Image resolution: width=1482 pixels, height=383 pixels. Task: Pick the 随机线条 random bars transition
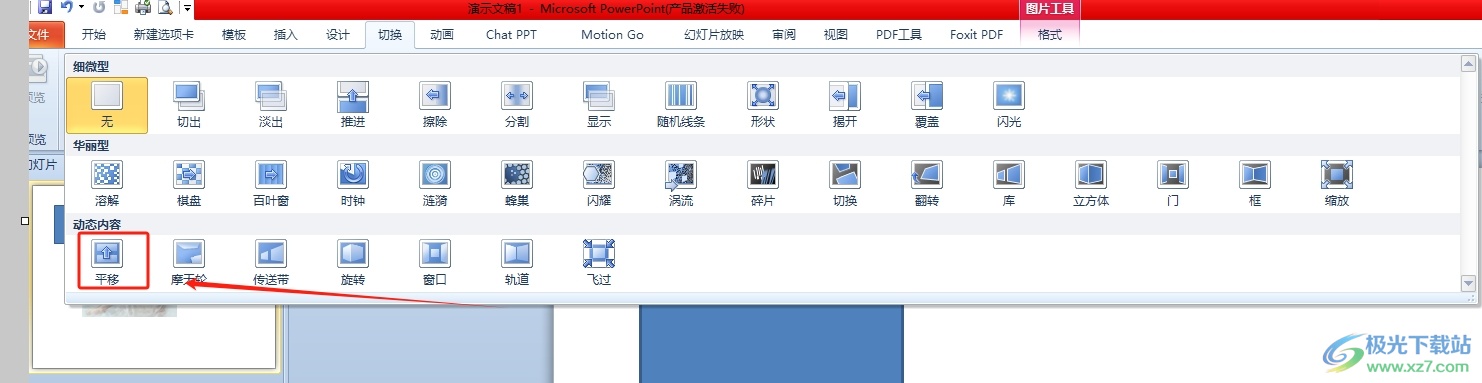(681, 105)
